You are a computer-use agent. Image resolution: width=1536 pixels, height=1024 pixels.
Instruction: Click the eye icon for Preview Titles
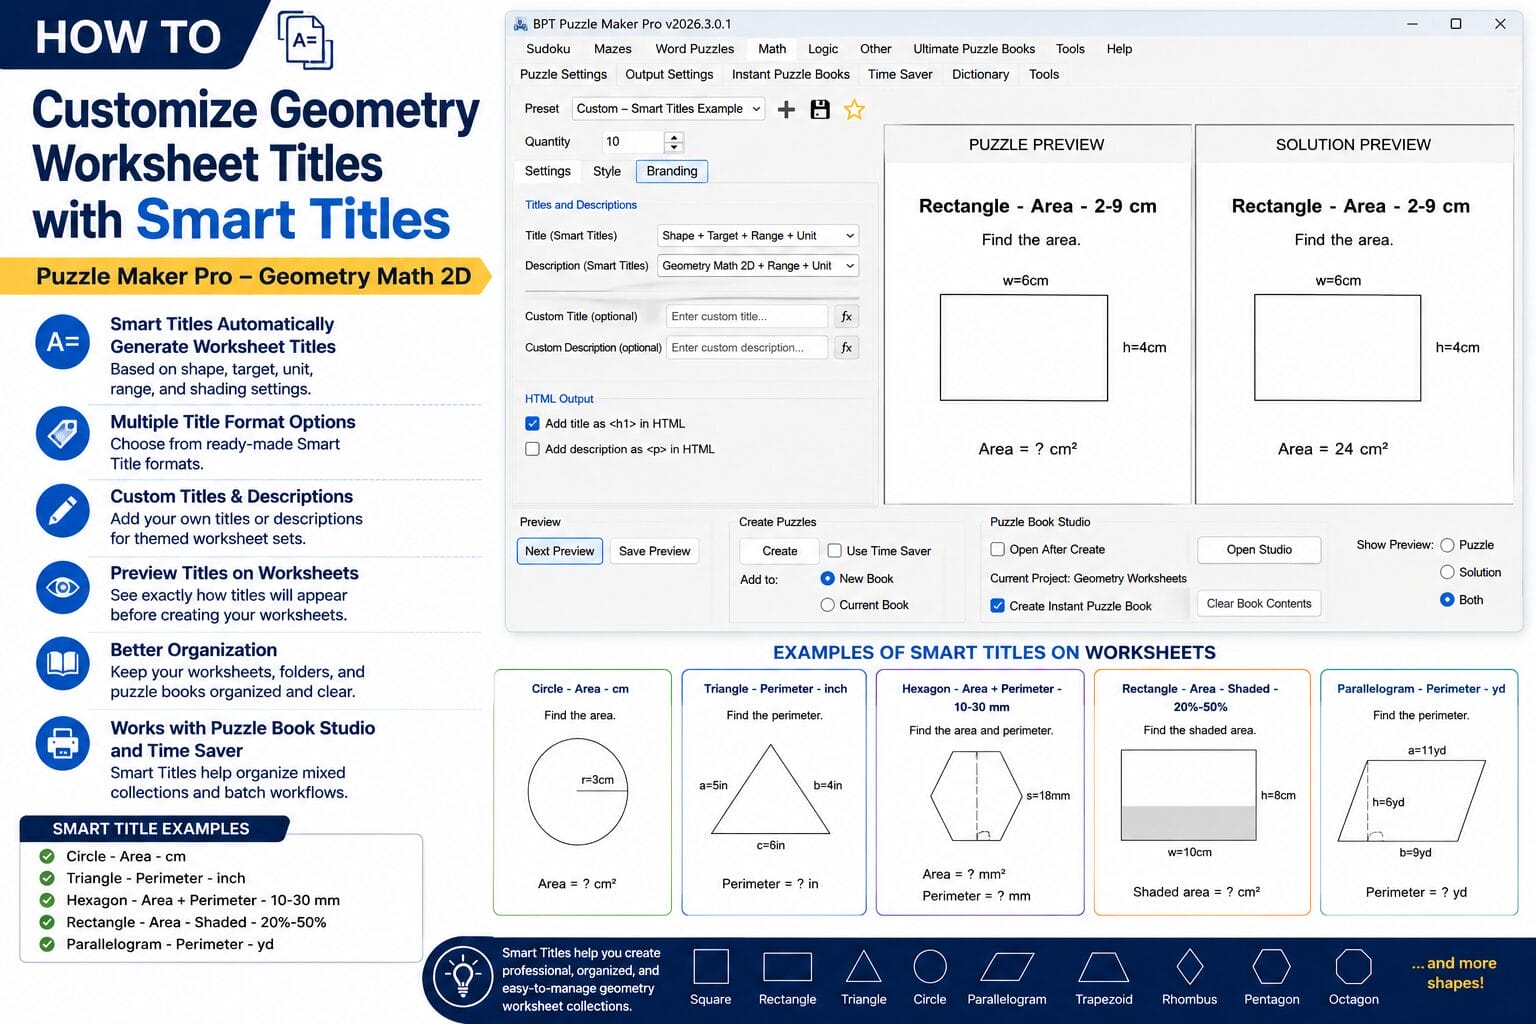pos(63,588)
